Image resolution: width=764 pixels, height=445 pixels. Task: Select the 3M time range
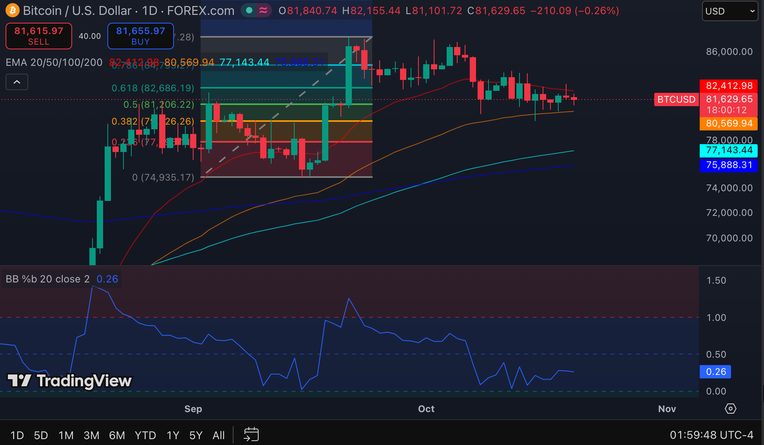coord(91,435)
